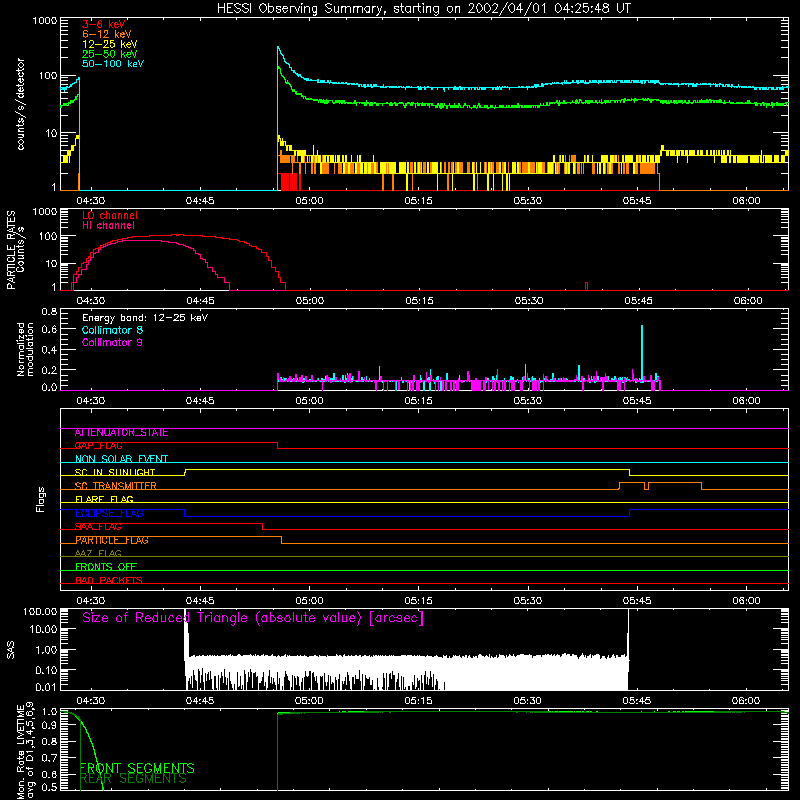
Task: Click the 'Size of Reduced Triangle' caption
Action: 253,618
